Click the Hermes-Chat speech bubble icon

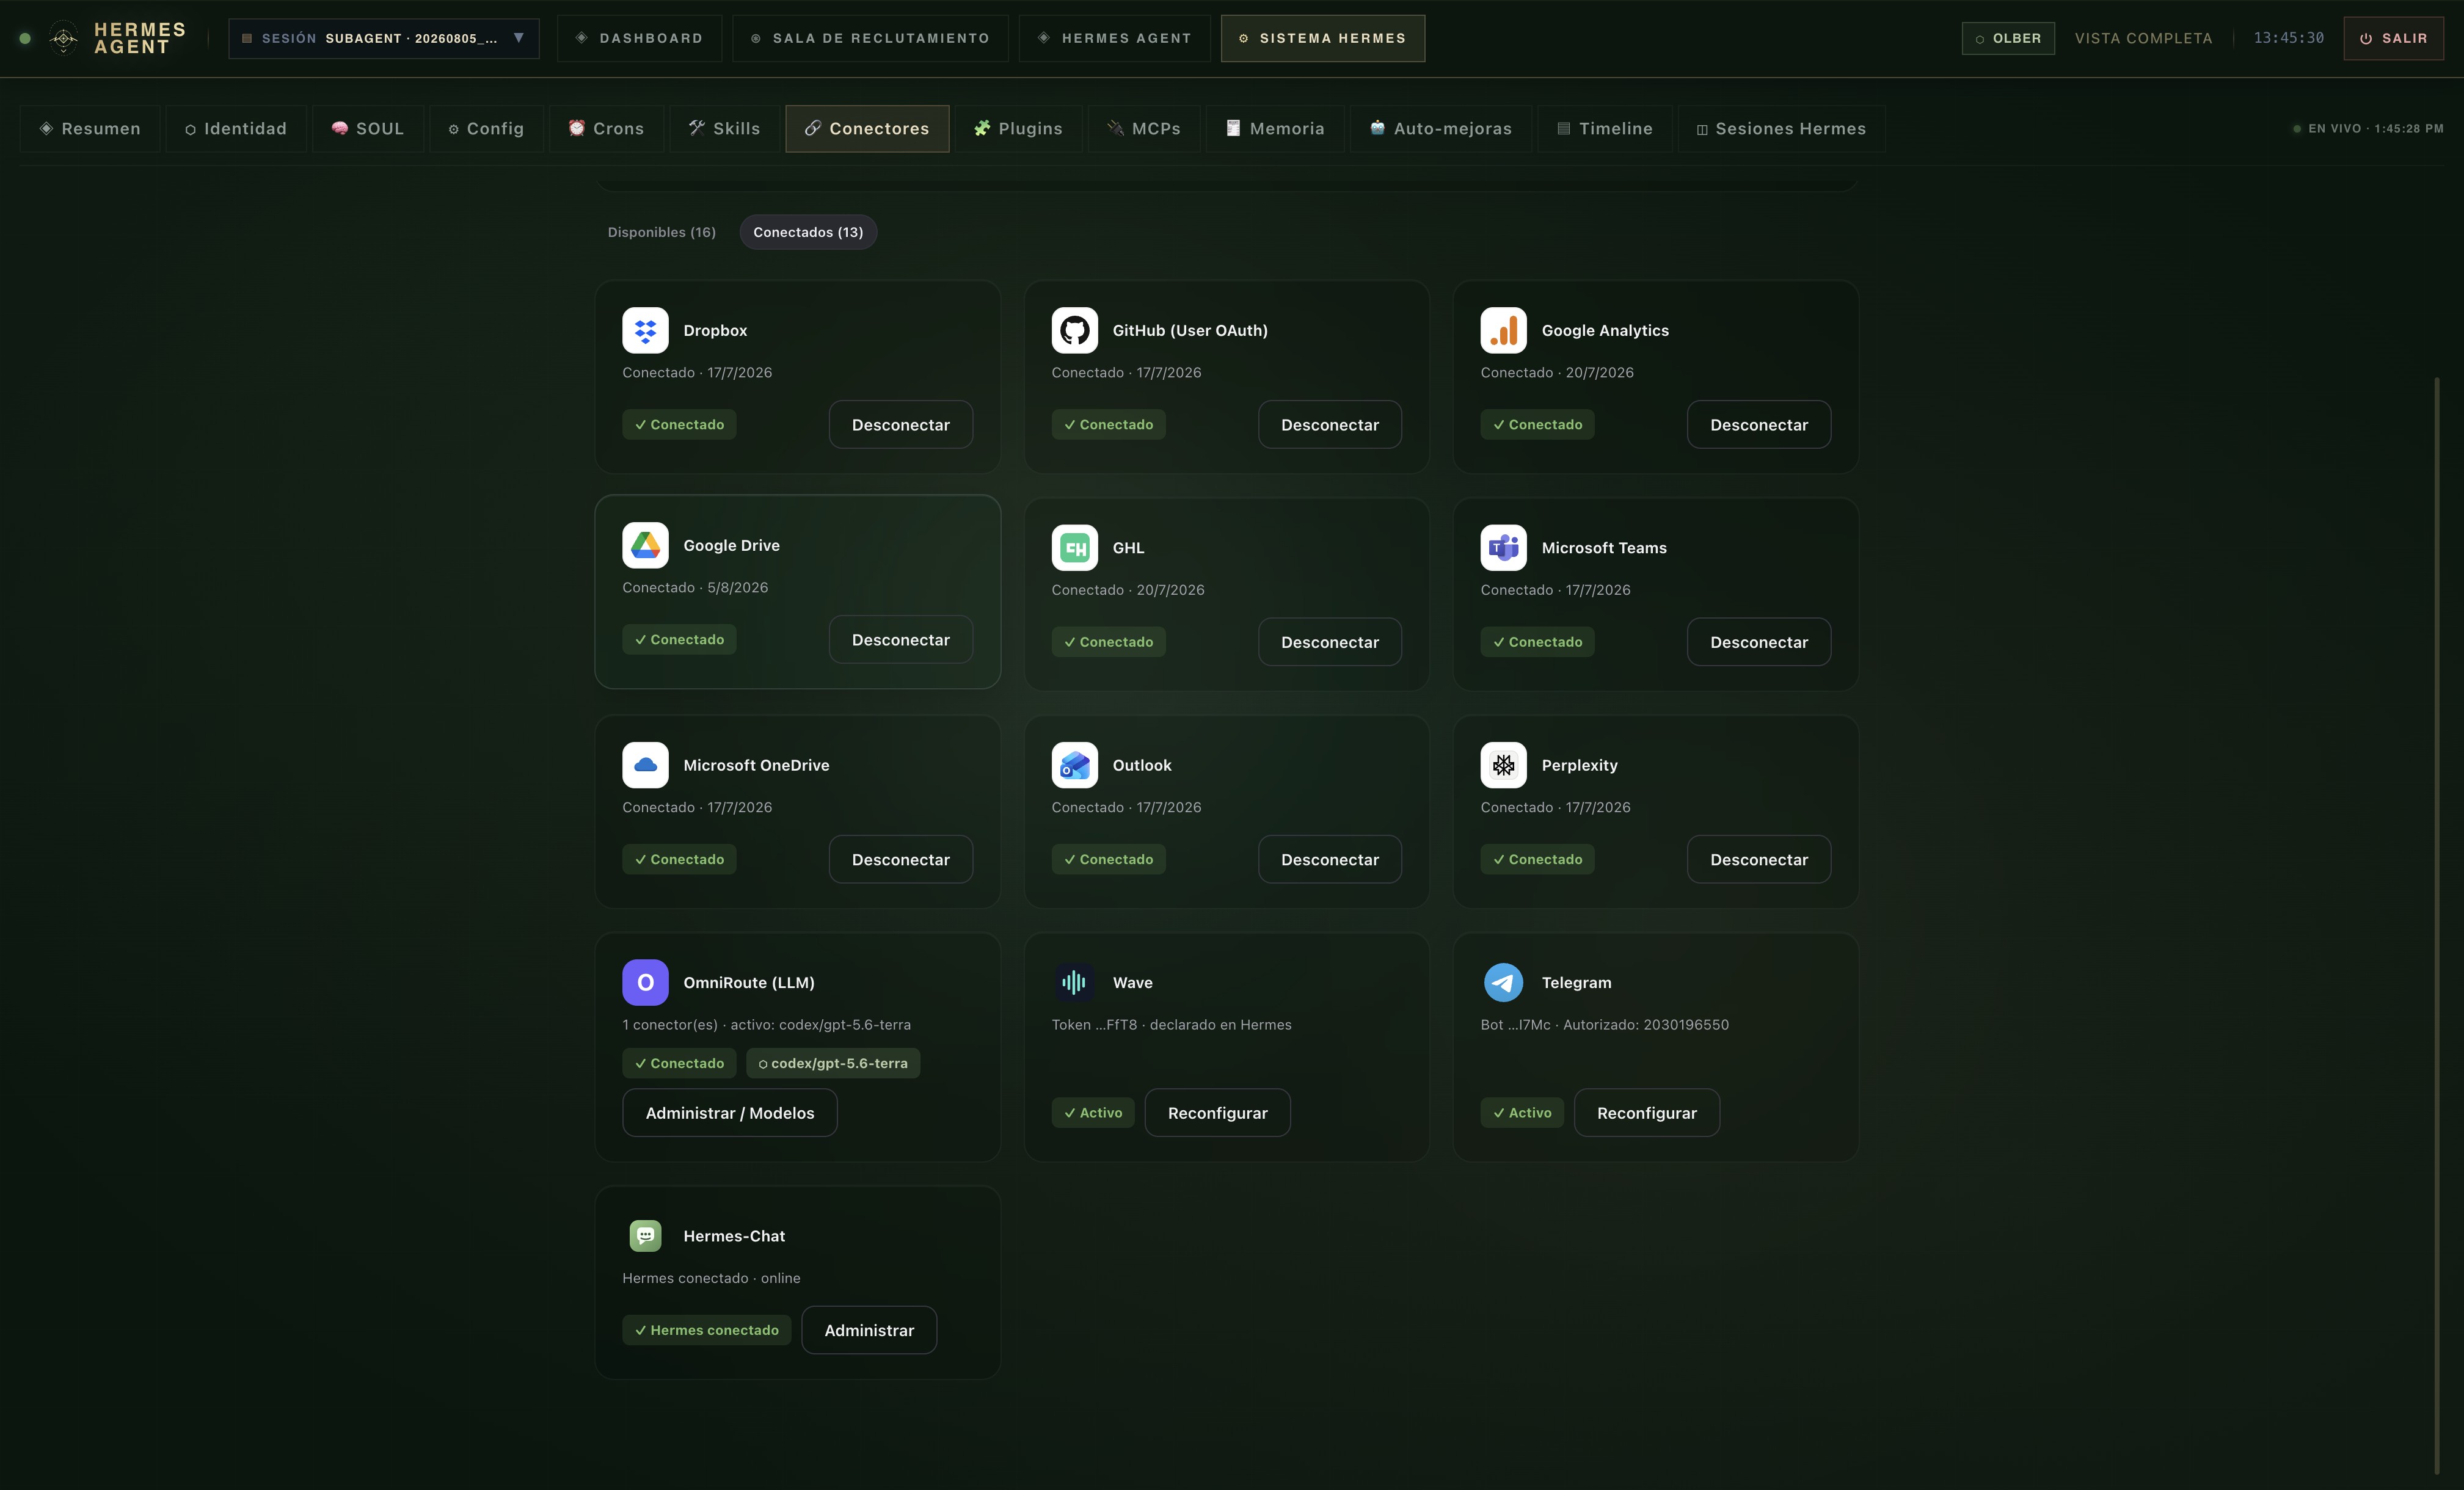[x=645, y=1236]
